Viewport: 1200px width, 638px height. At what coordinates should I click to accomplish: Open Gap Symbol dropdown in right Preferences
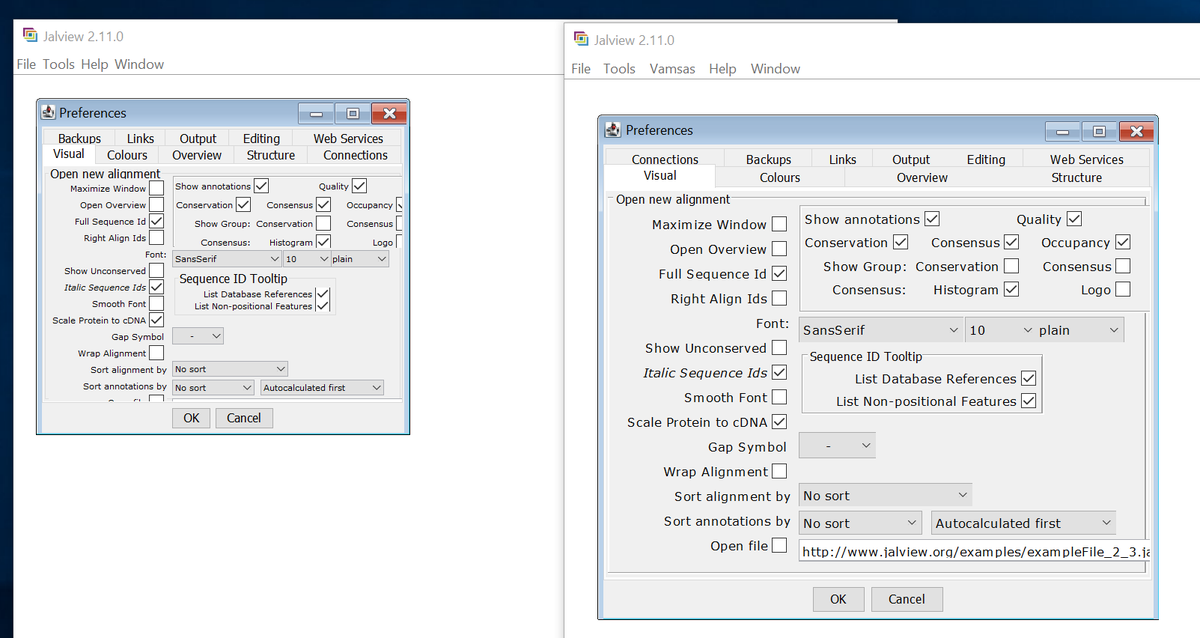coord(837,446)
